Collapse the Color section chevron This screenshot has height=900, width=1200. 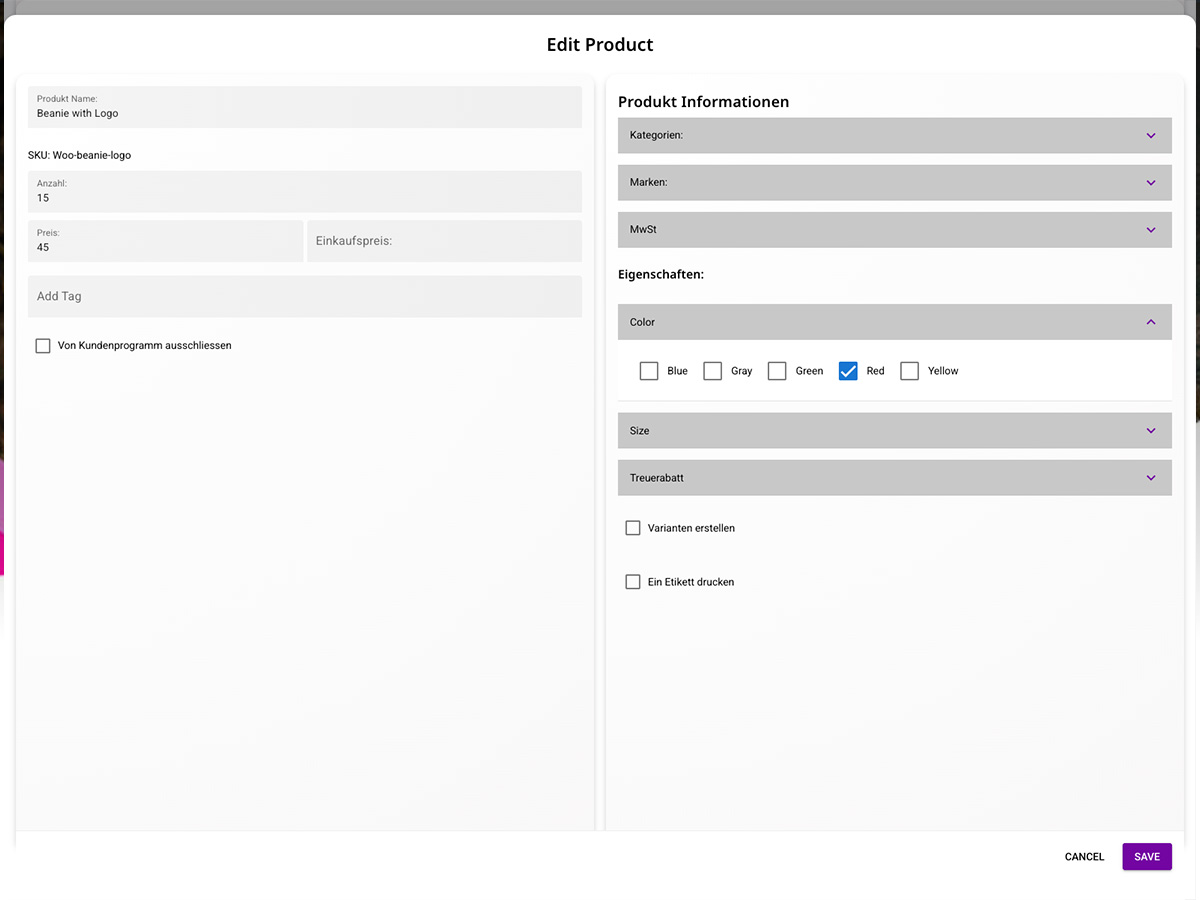[1150, 322]
